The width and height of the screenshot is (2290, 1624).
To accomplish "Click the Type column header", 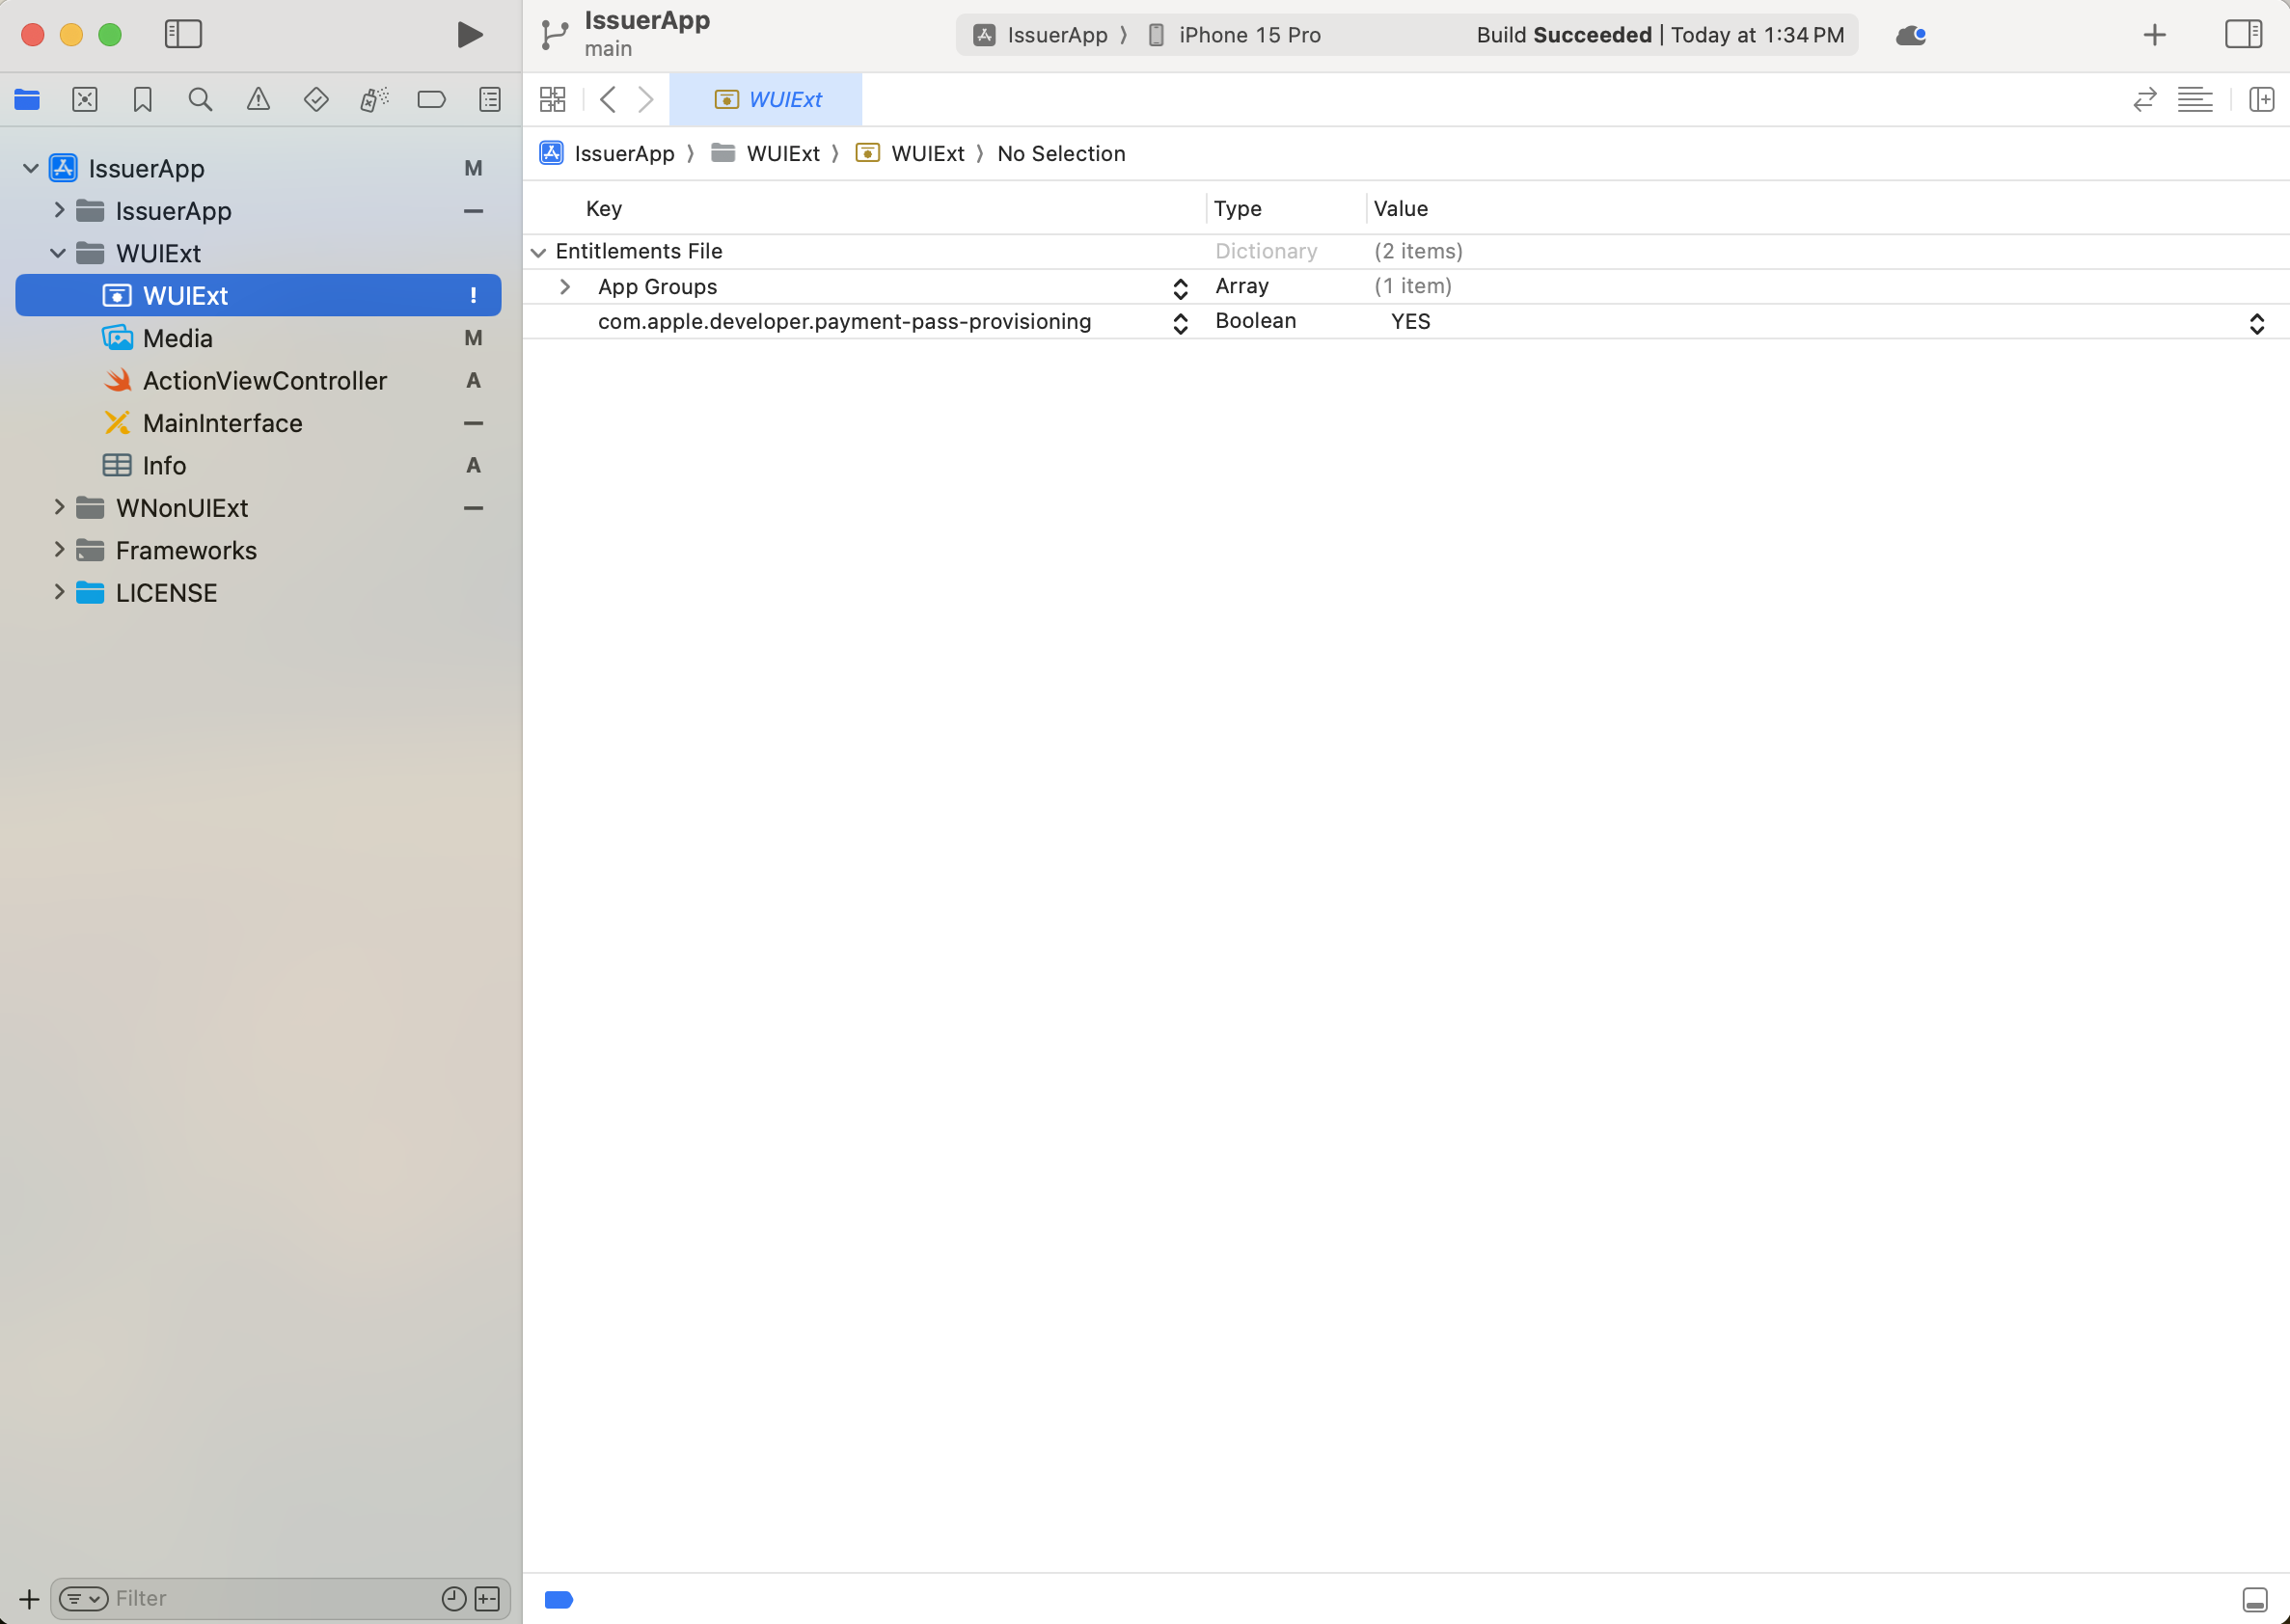I will [1237, 208].
